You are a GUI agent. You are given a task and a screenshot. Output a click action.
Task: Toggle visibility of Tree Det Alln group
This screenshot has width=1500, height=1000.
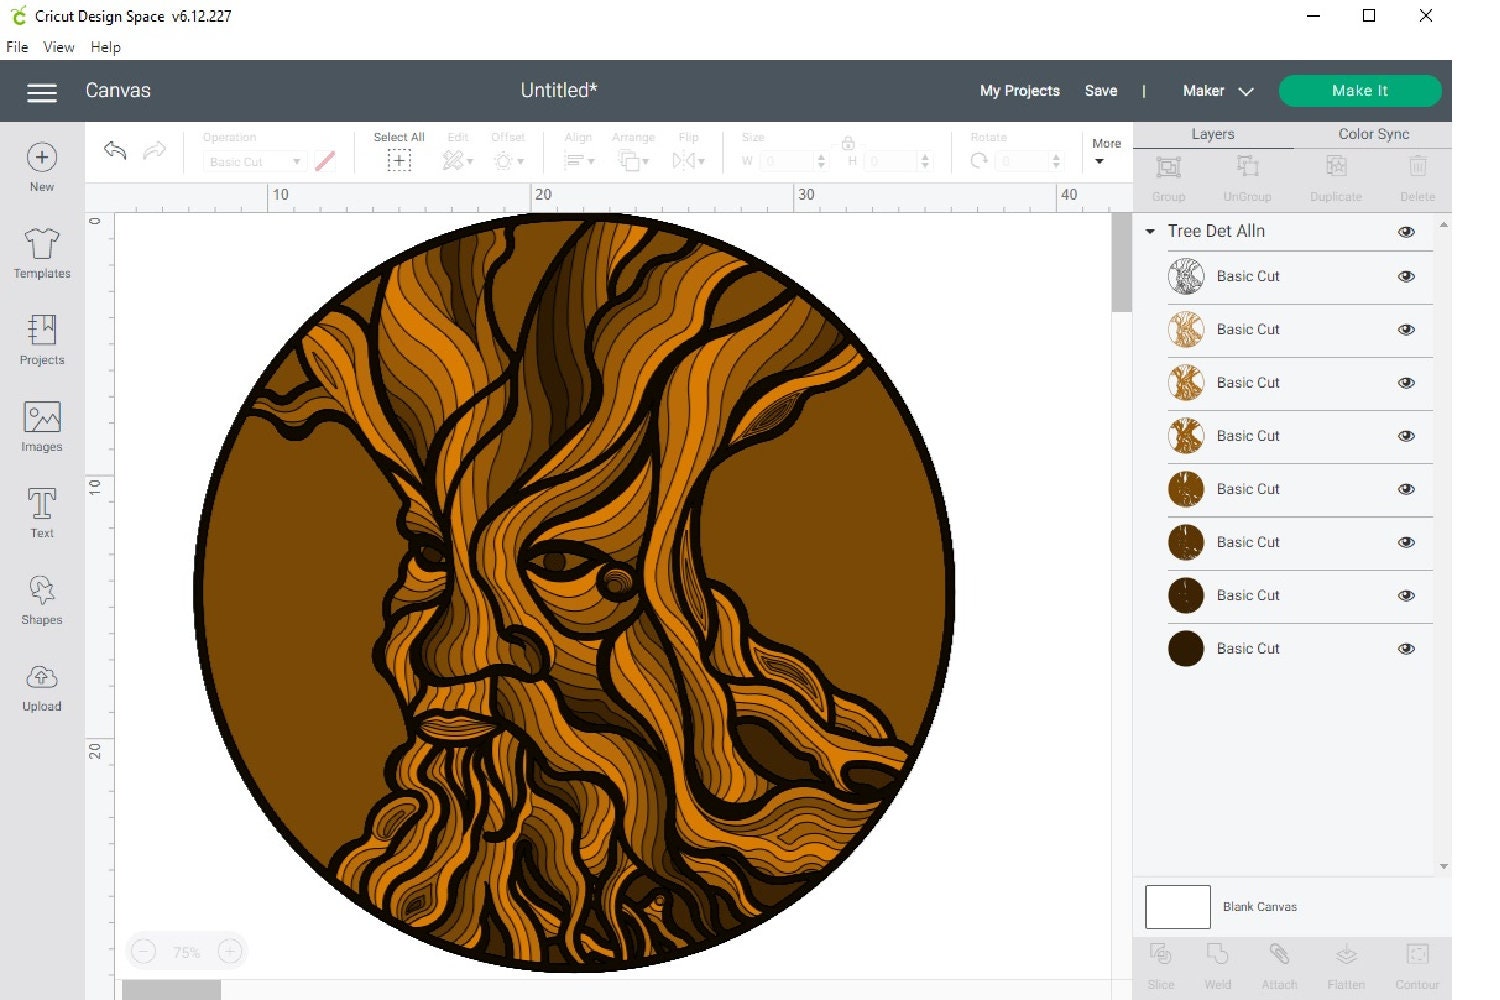1406,231
